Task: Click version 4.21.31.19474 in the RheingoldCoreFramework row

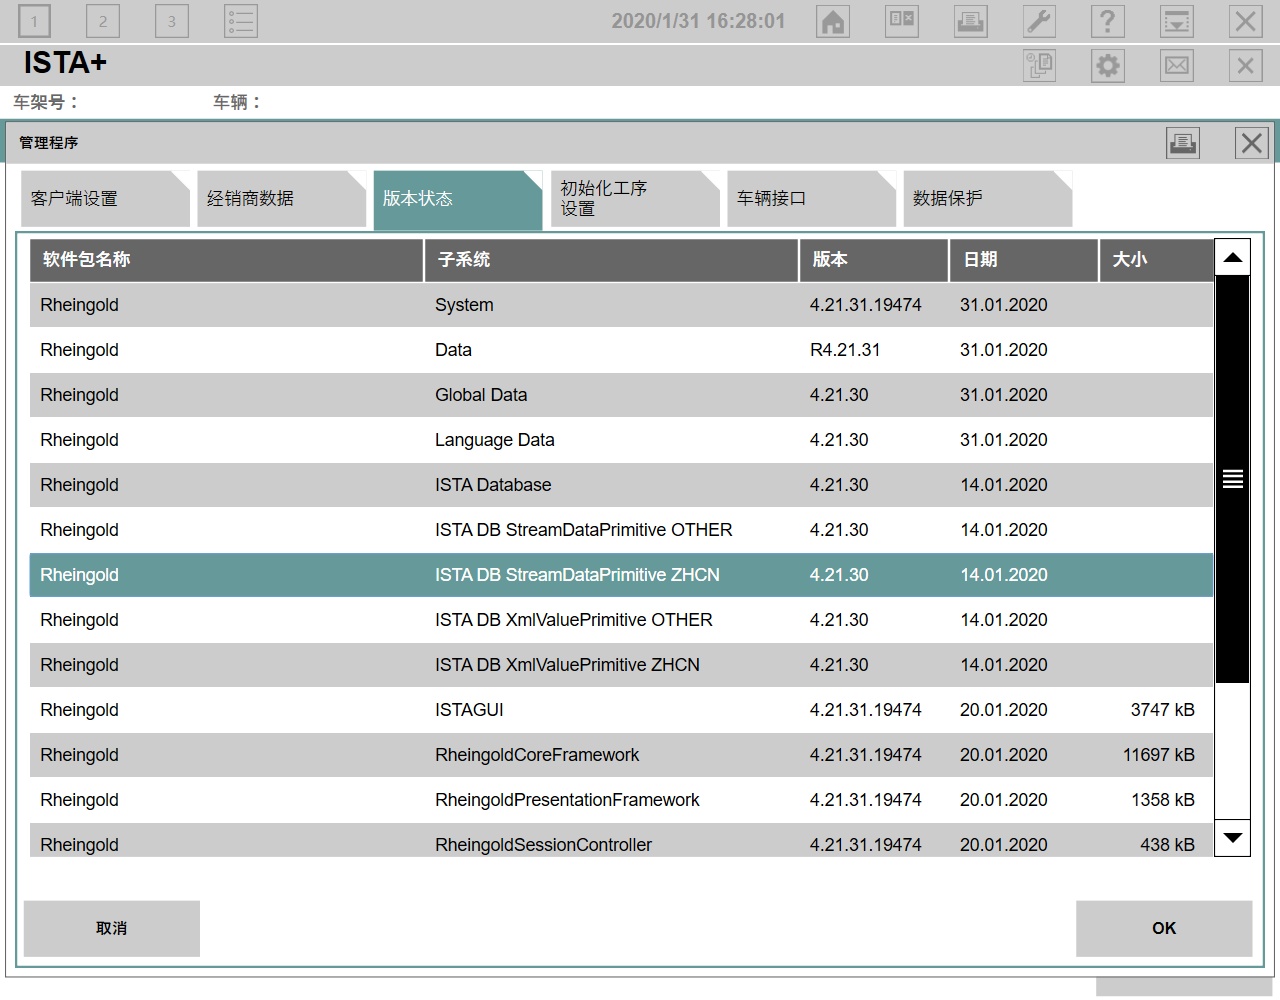Action: click(866, 755)
